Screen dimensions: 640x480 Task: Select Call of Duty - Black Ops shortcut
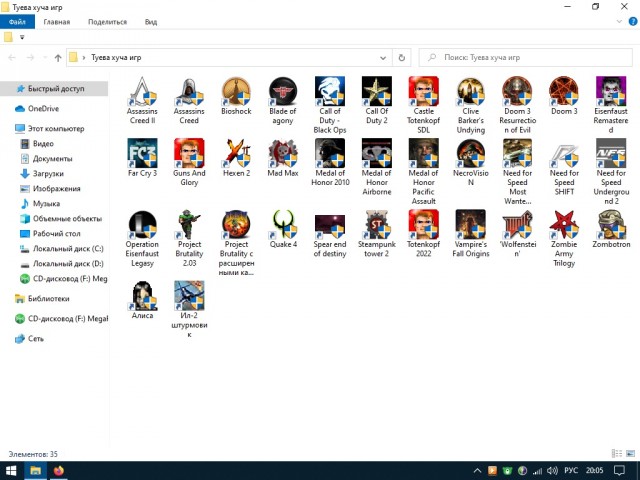[x=330, y=105]
